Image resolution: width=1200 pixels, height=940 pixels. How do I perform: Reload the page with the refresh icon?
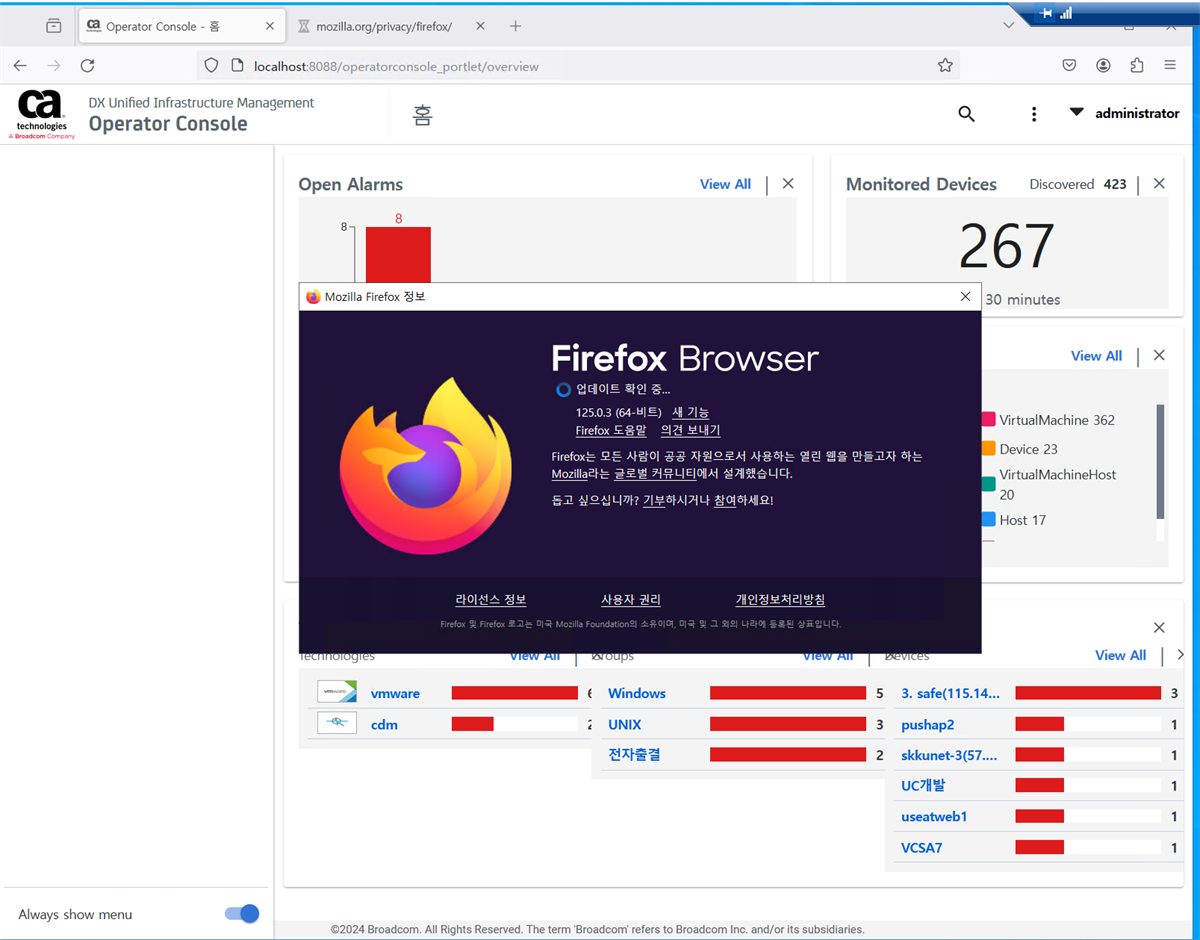(87, 64)
